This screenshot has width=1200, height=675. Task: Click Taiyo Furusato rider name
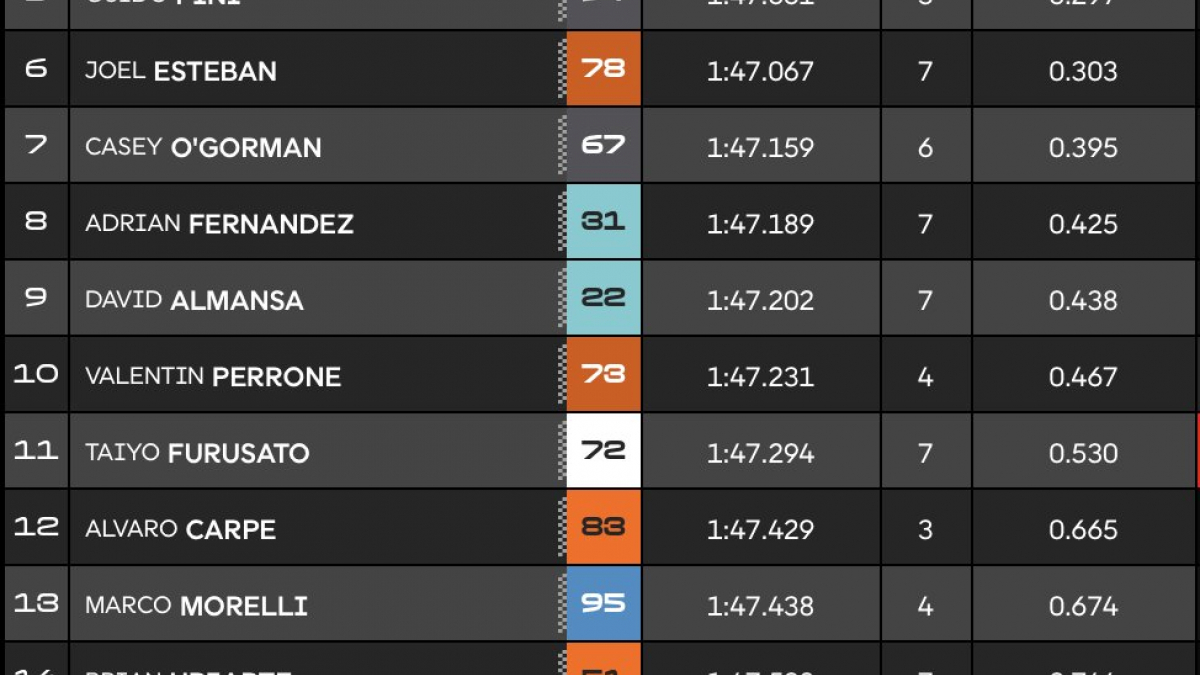(197, 453)
